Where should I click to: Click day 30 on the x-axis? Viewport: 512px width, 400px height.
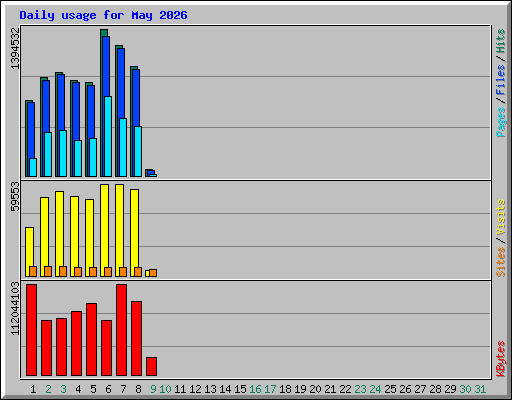coord(465,389)
